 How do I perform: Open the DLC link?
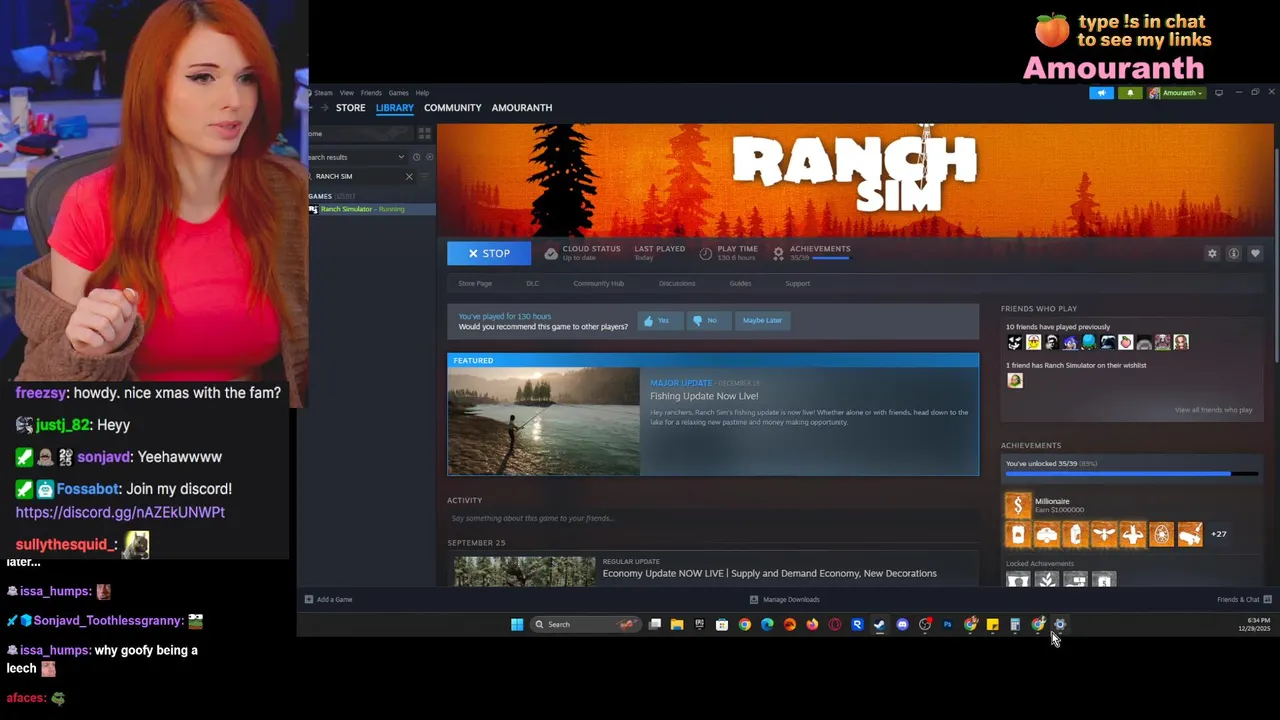[532, 283]
